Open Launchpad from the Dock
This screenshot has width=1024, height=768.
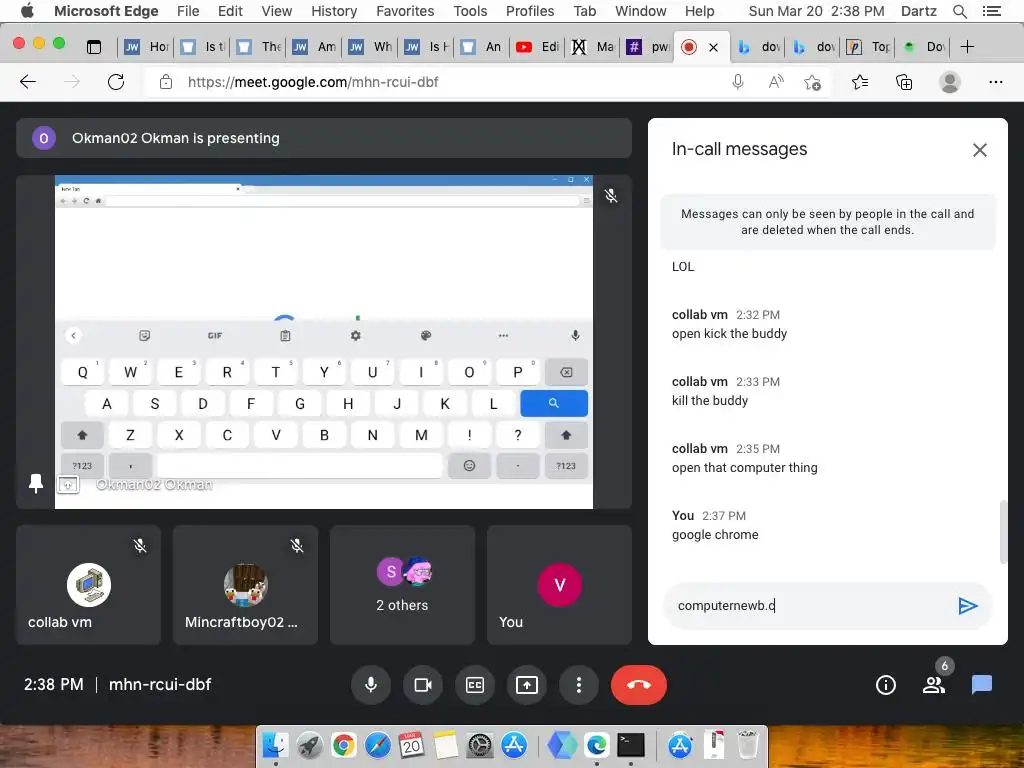(310, 744)
